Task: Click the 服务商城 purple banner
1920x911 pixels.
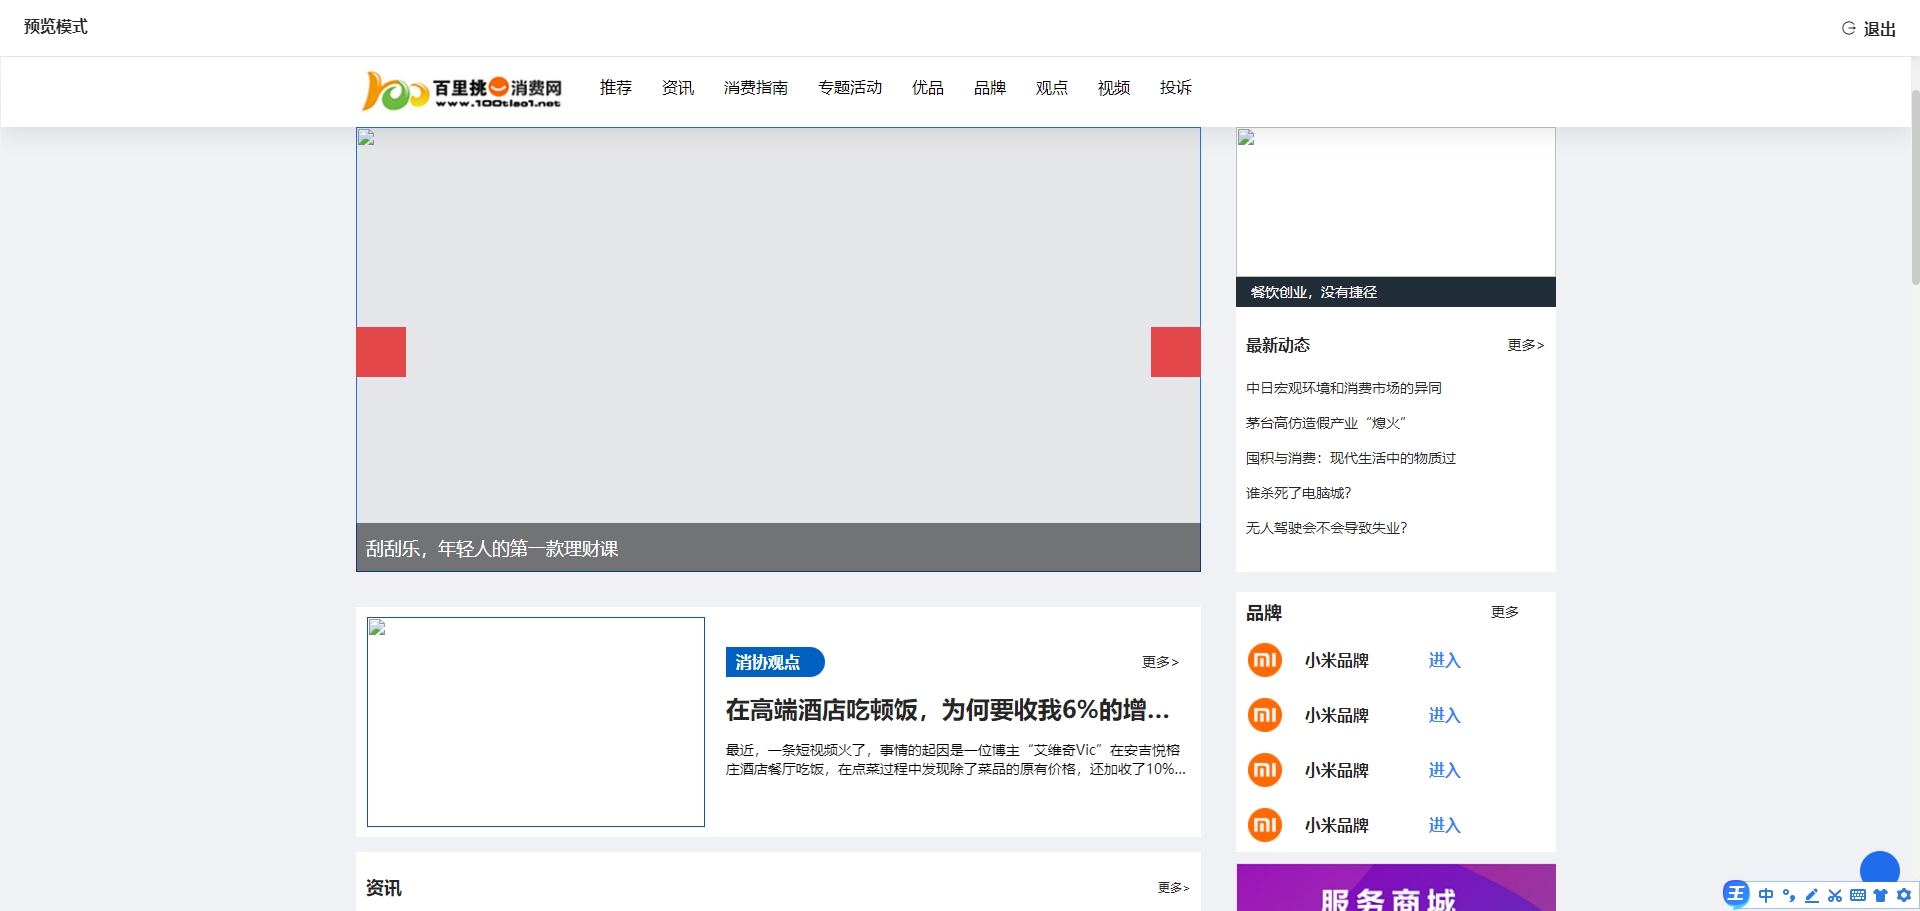Action: point(1395,888)
